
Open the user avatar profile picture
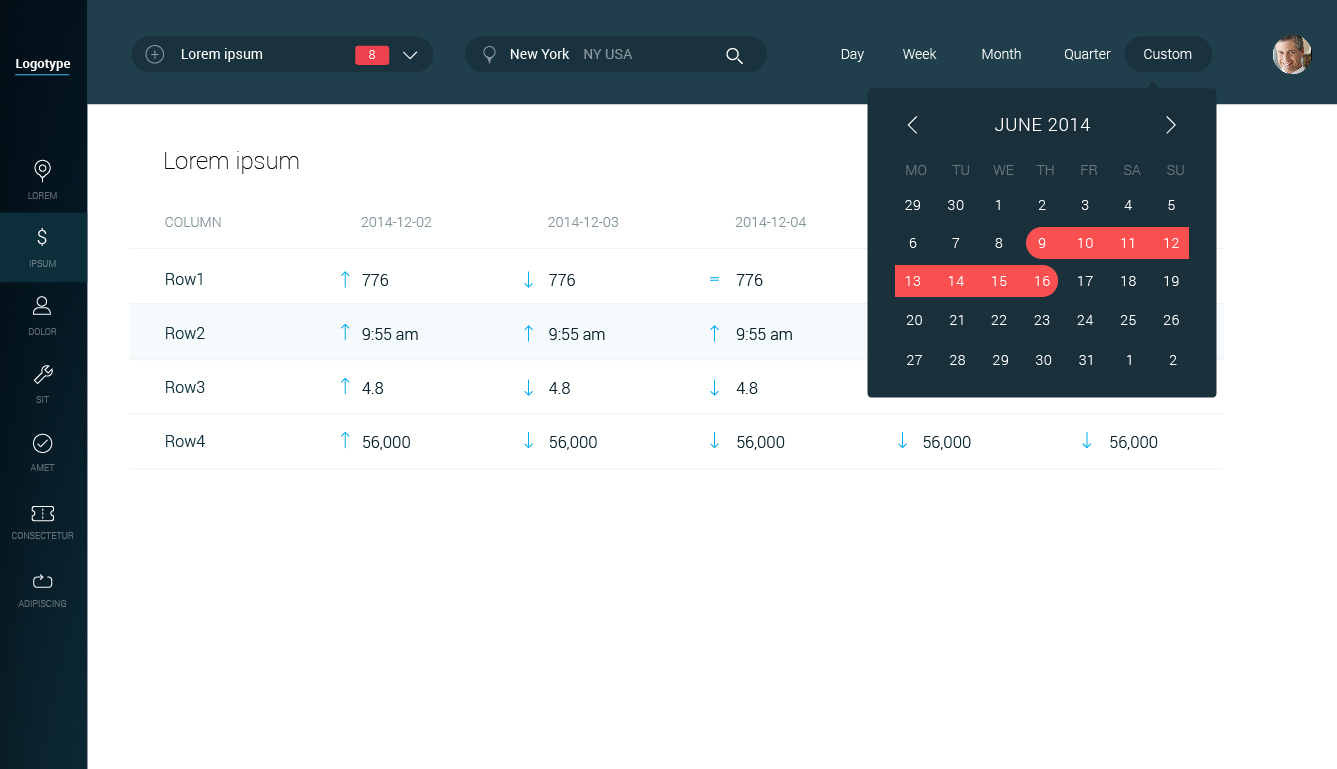1291,55
